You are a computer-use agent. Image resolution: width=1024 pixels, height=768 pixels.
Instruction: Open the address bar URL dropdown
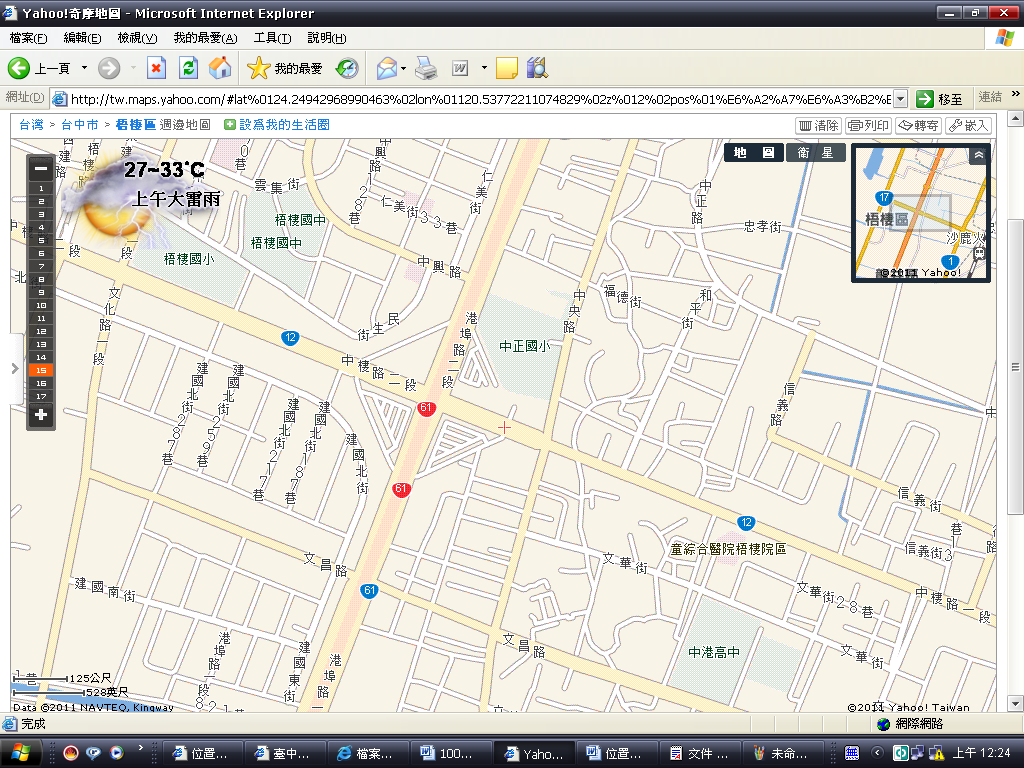click(900, 98)
